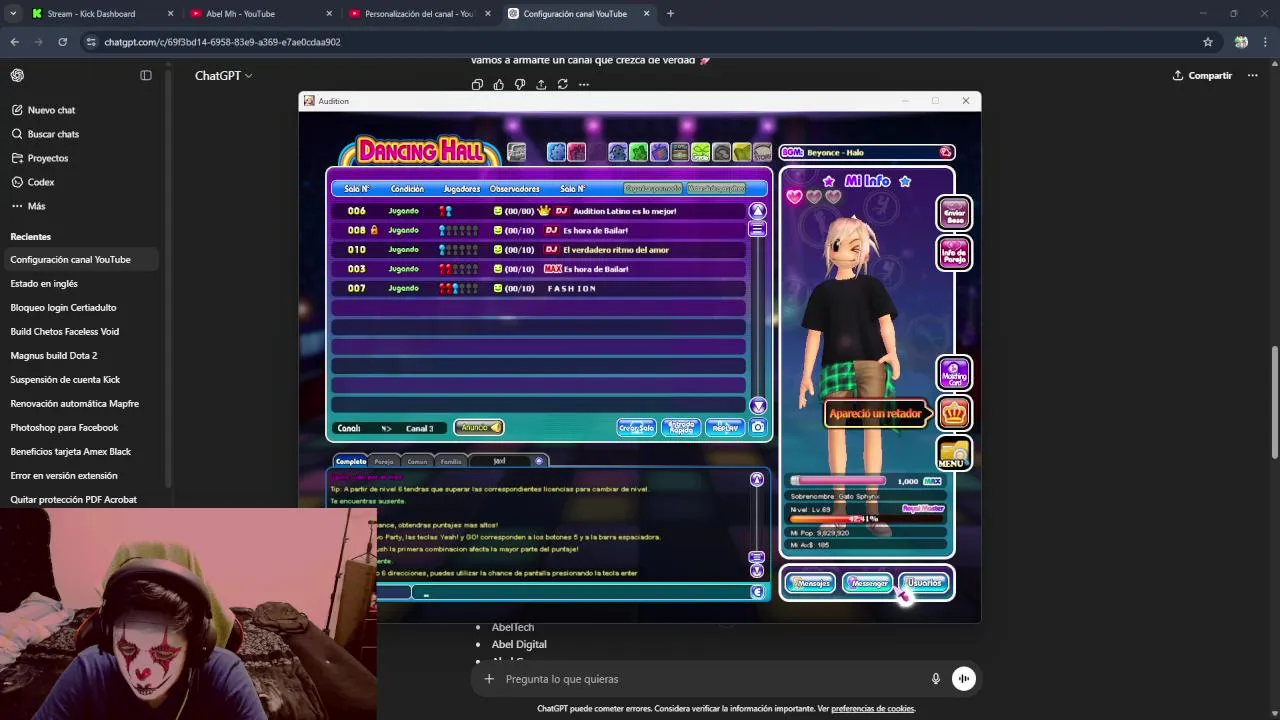
Task: Select room 007 FASHION
Action: [x=538, y=288]
